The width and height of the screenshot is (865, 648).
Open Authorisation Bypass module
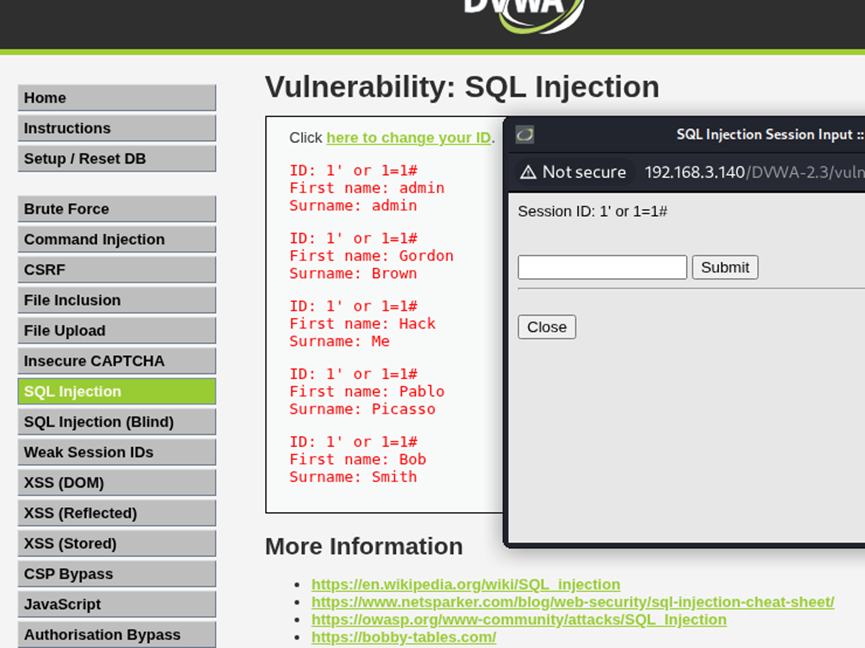pyautogui.click(x=117, y=634)
